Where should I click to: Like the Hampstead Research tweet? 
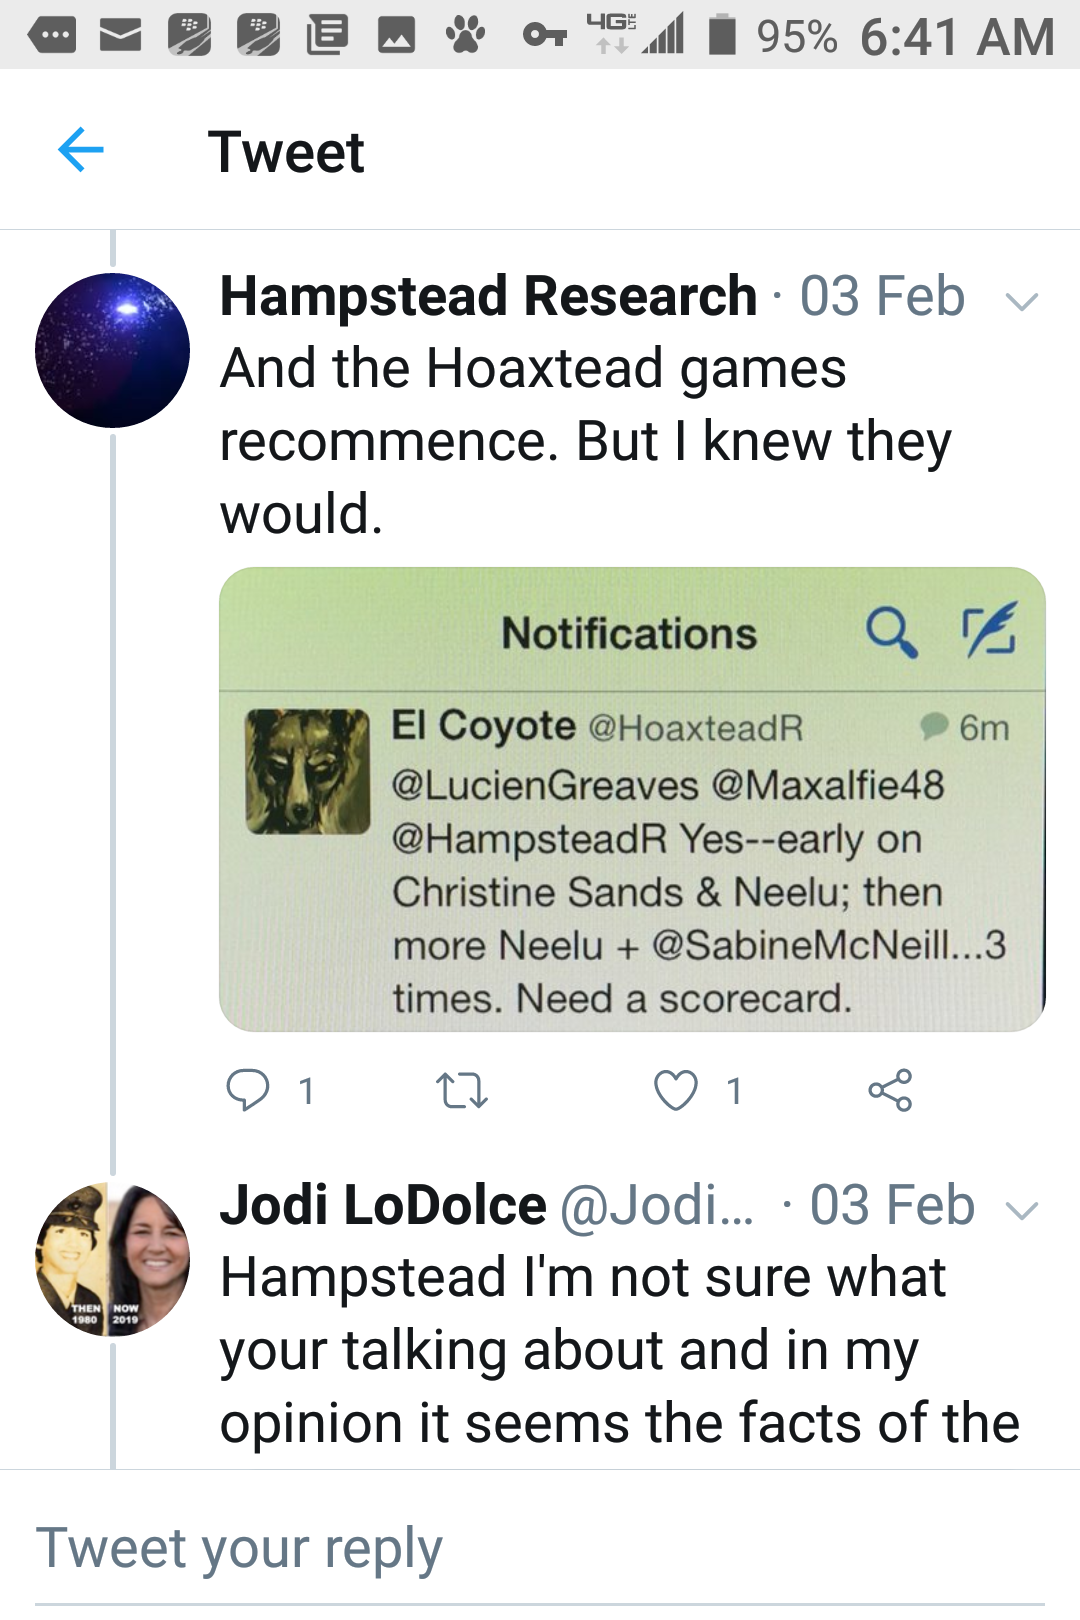click(676, 1090)
